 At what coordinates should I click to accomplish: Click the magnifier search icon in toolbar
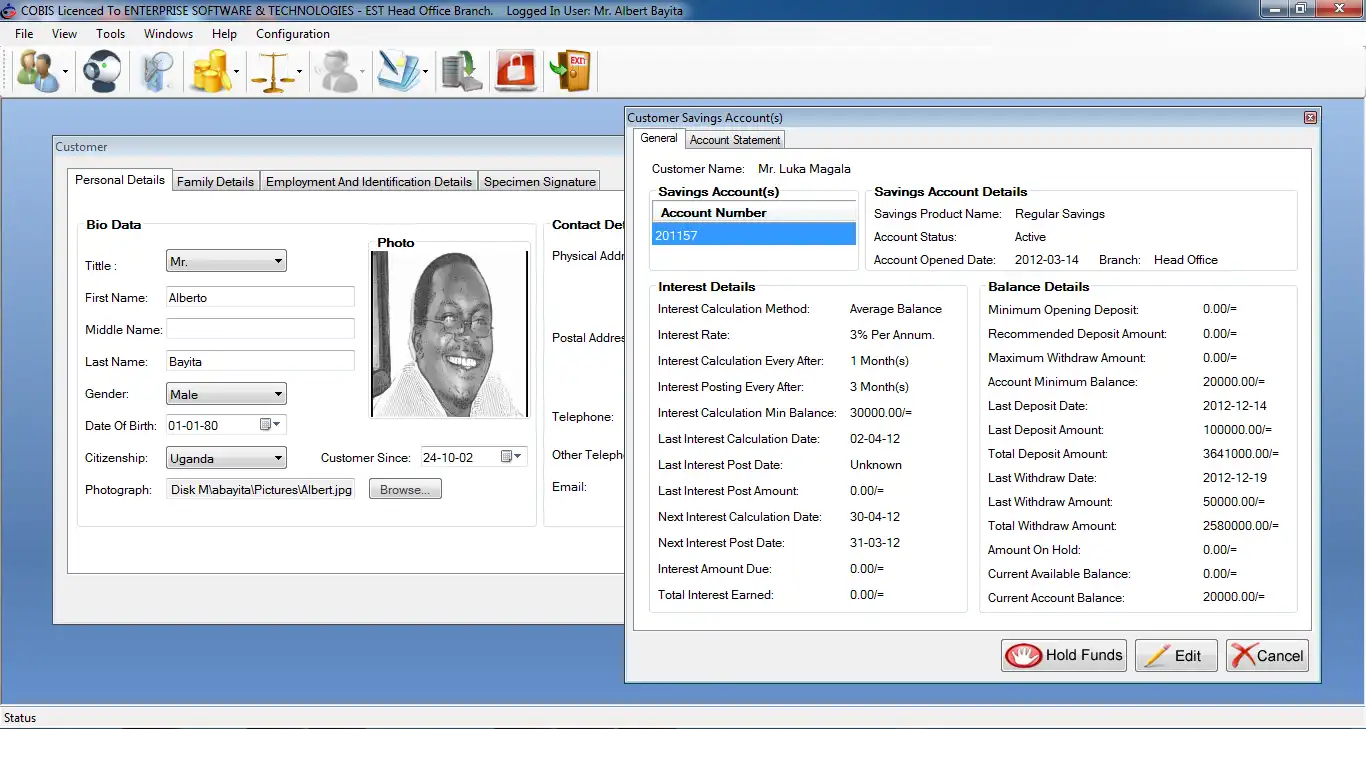[157, 72]
